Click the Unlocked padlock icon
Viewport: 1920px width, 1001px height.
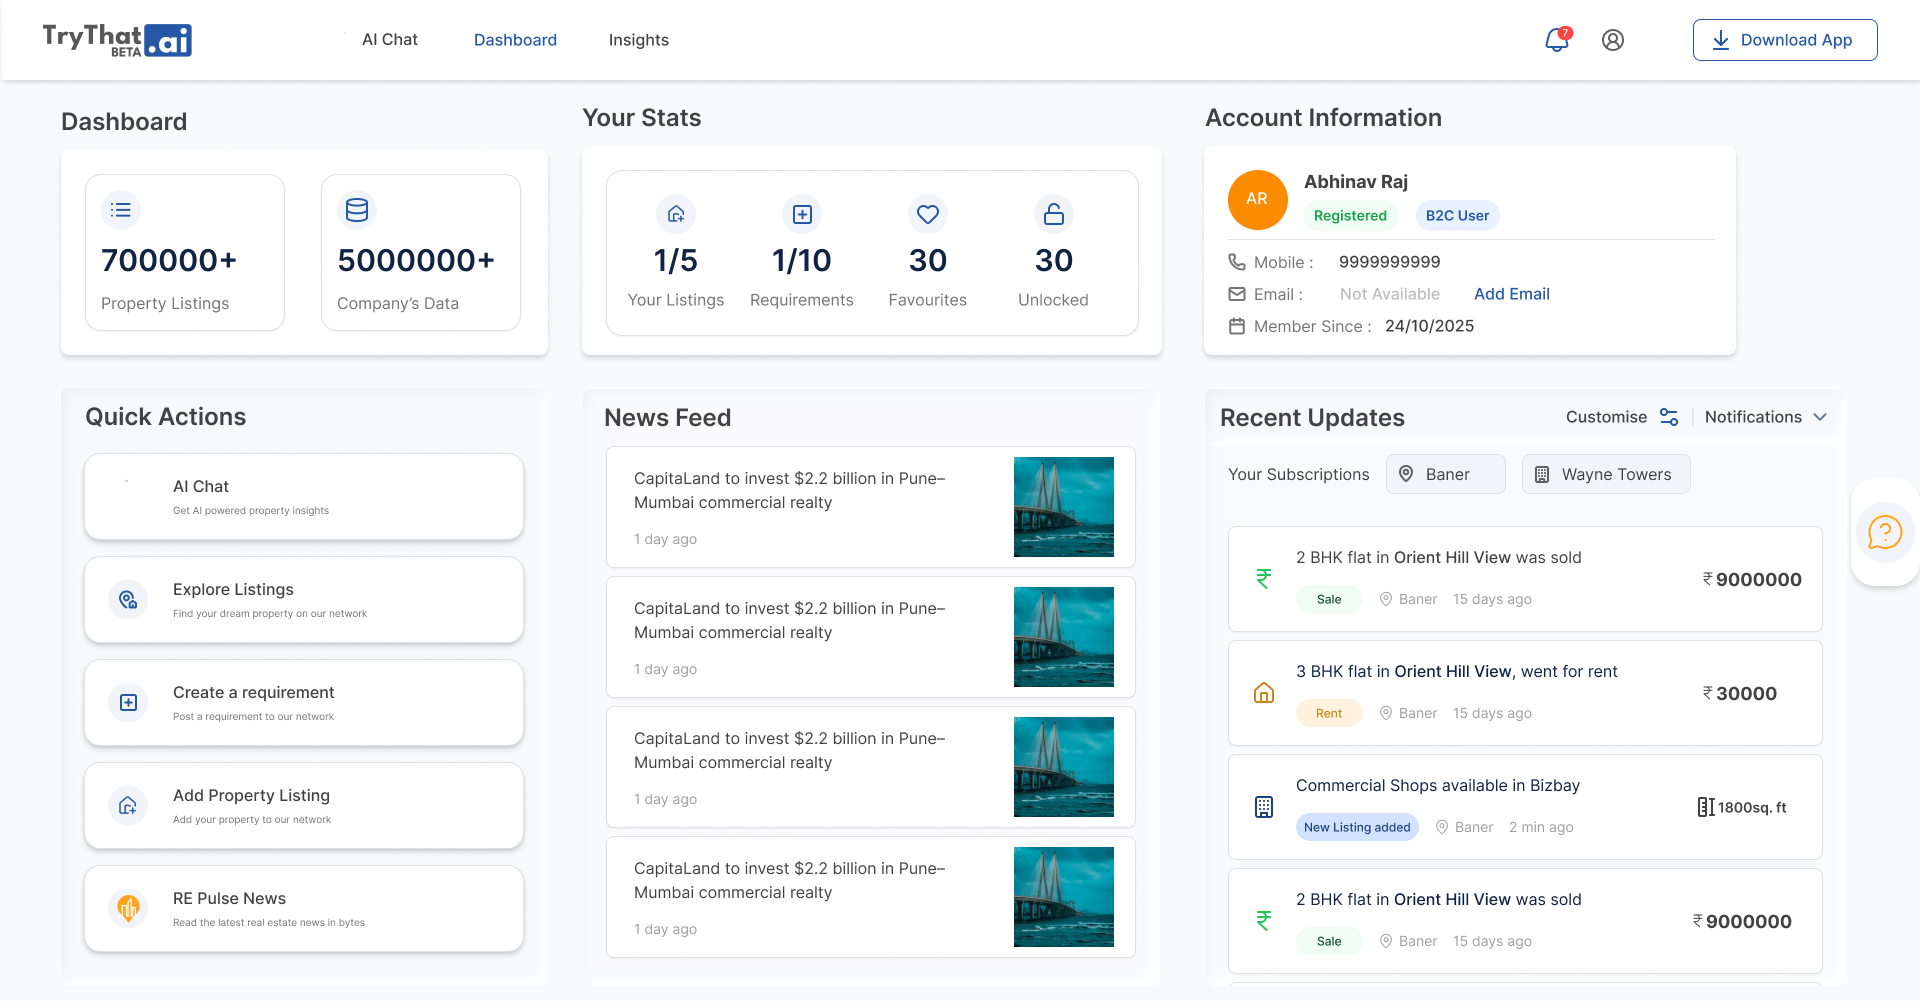click(1053, 214)
